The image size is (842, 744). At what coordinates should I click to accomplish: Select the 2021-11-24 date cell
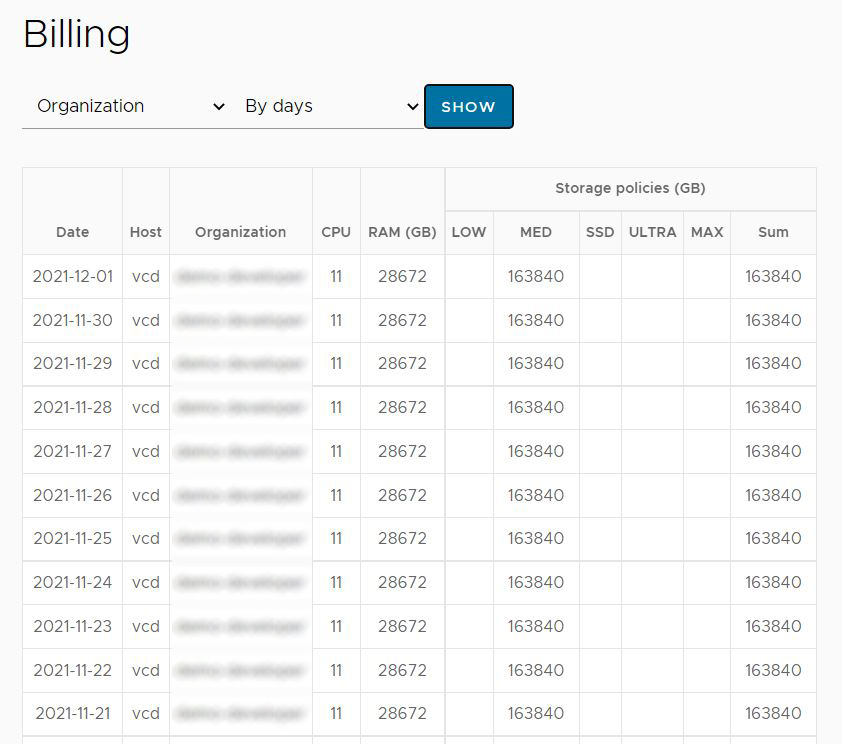coord(72,582)
